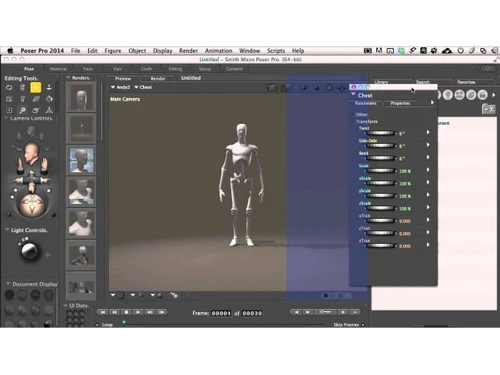
Task: Click the camera rotation trackball sphere
Action: pos(32,205)
